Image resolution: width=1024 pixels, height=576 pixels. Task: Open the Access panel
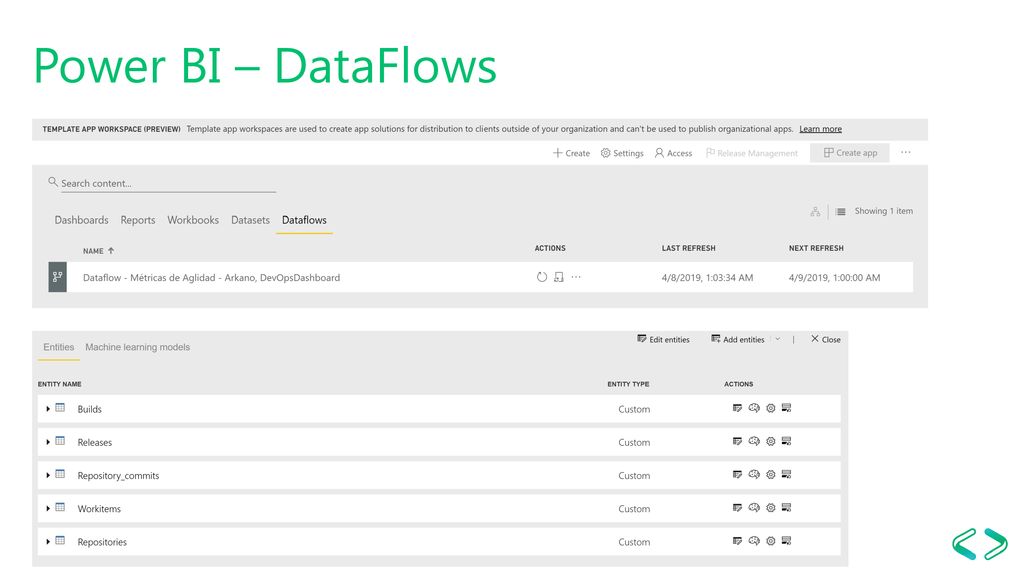pyautogui.click(x=673, y=153)
